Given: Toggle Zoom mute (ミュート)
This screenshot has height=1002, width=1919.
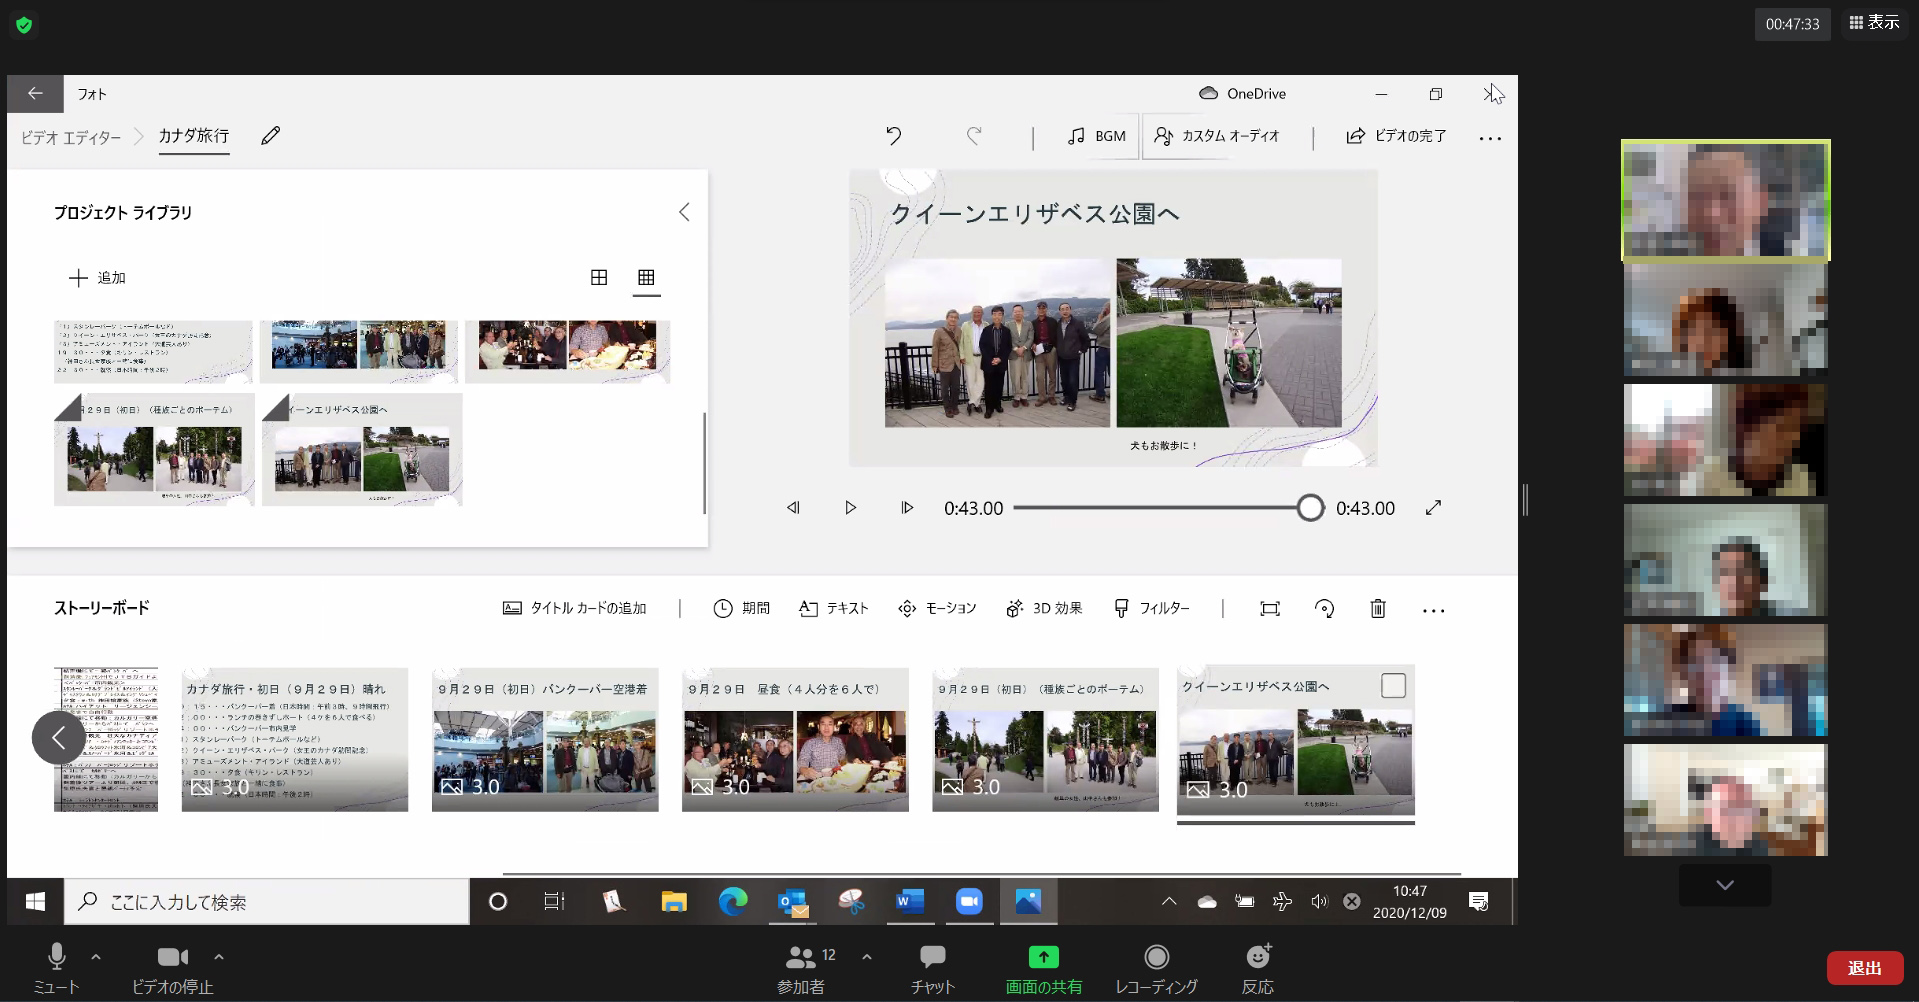Looking at the screenshot, I should tap(56, 967).
